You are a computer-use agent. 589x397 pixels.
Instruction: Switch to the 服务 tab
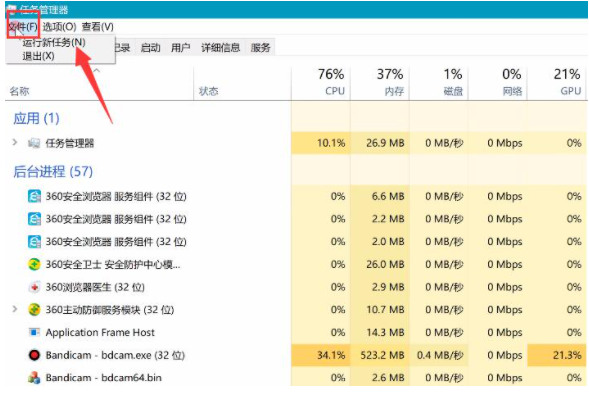(261, 48)
